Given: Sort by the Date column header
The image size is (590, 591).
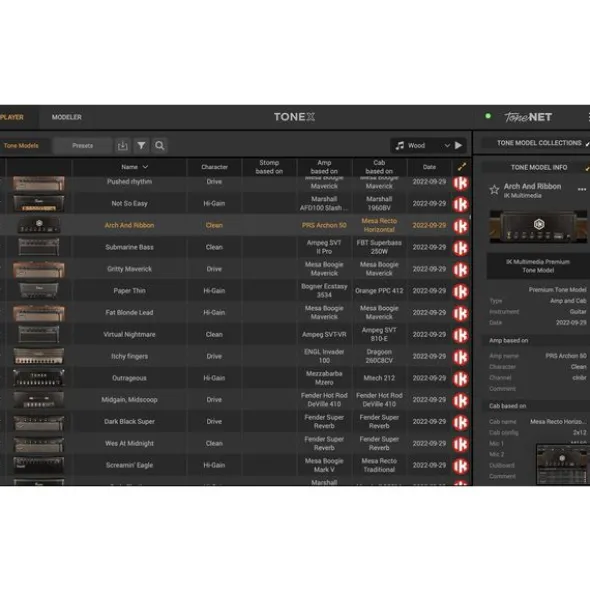Looking at the screenshot, I should click(429, 167).
